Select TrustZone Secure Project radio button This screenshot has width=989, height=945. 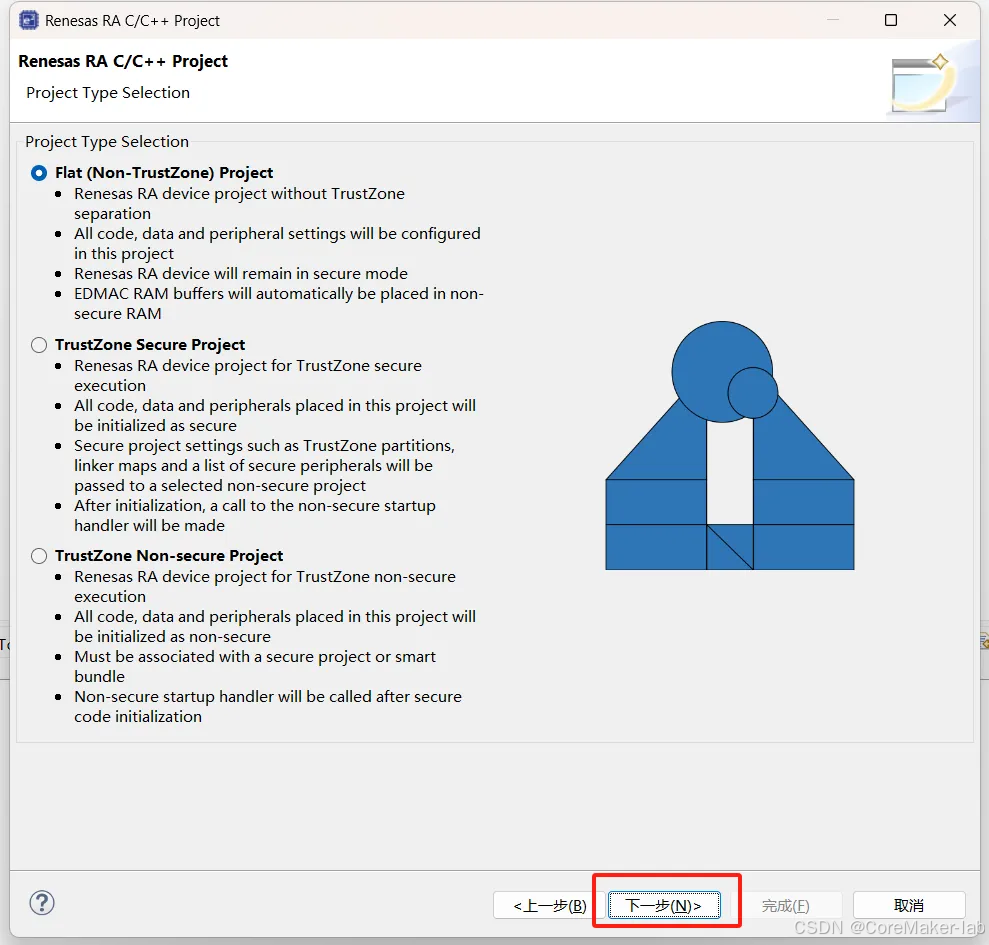[39, 345]
